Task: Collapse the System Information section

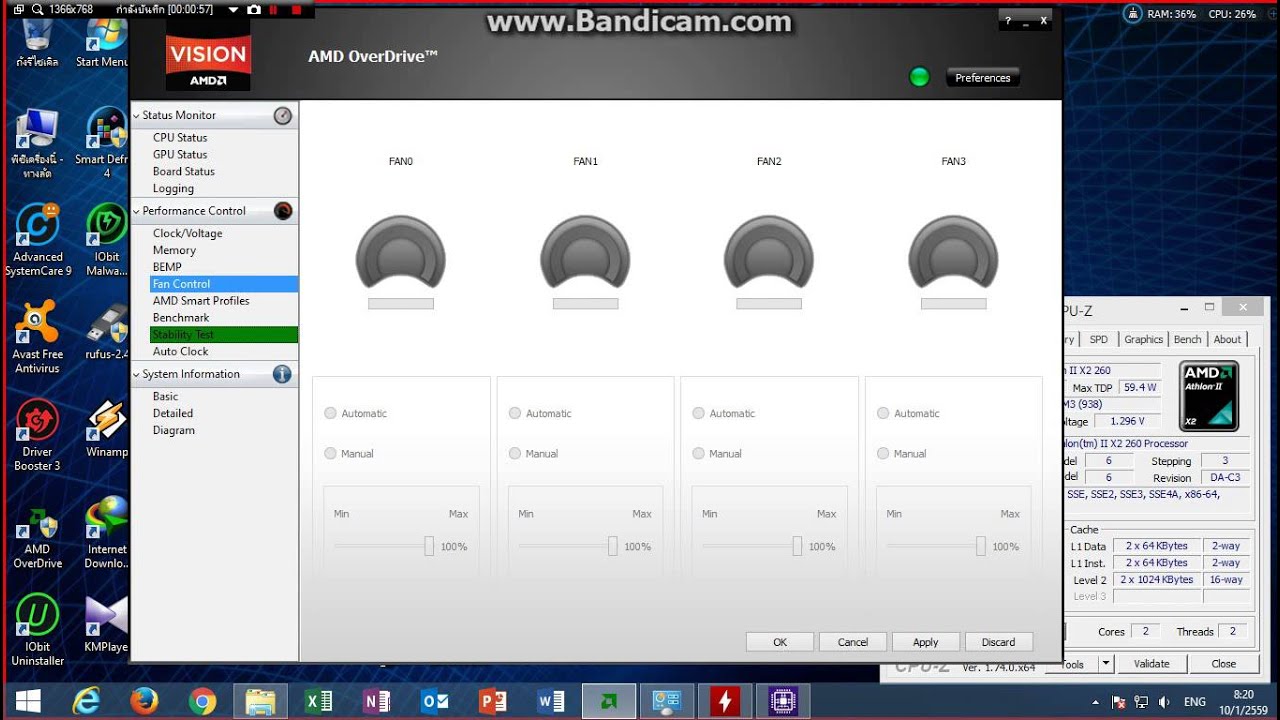Action: click(136, 375)
